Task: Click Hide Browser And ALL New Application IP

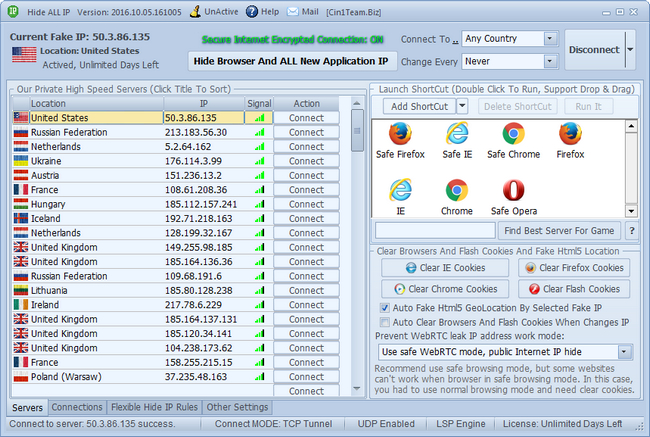Action: (x=291, y=61)
